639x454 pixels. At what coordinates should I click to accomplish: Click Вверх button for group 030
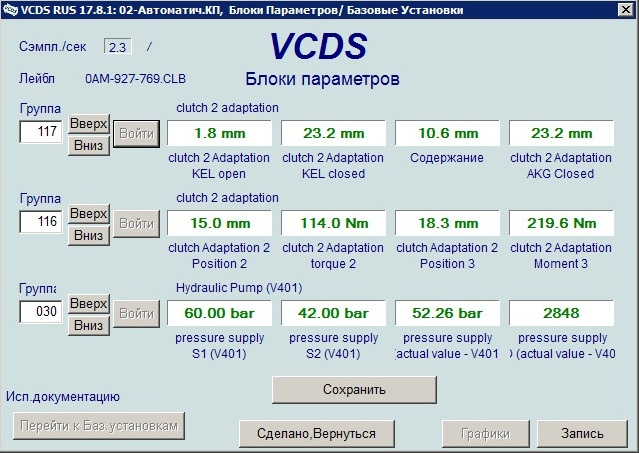88,304
